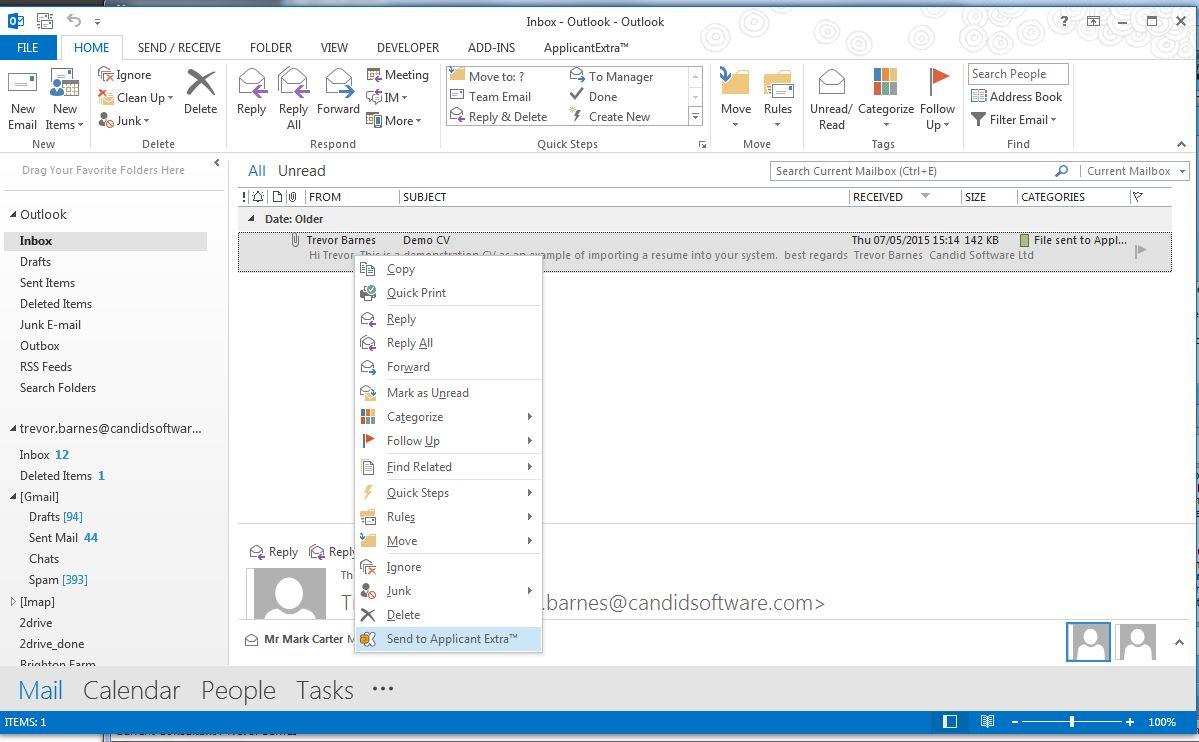Image resolution: width=1199 pixels, height=742 pixels.
Task: Click the flag on Demo CV message
Action: tap(1140, 250)
